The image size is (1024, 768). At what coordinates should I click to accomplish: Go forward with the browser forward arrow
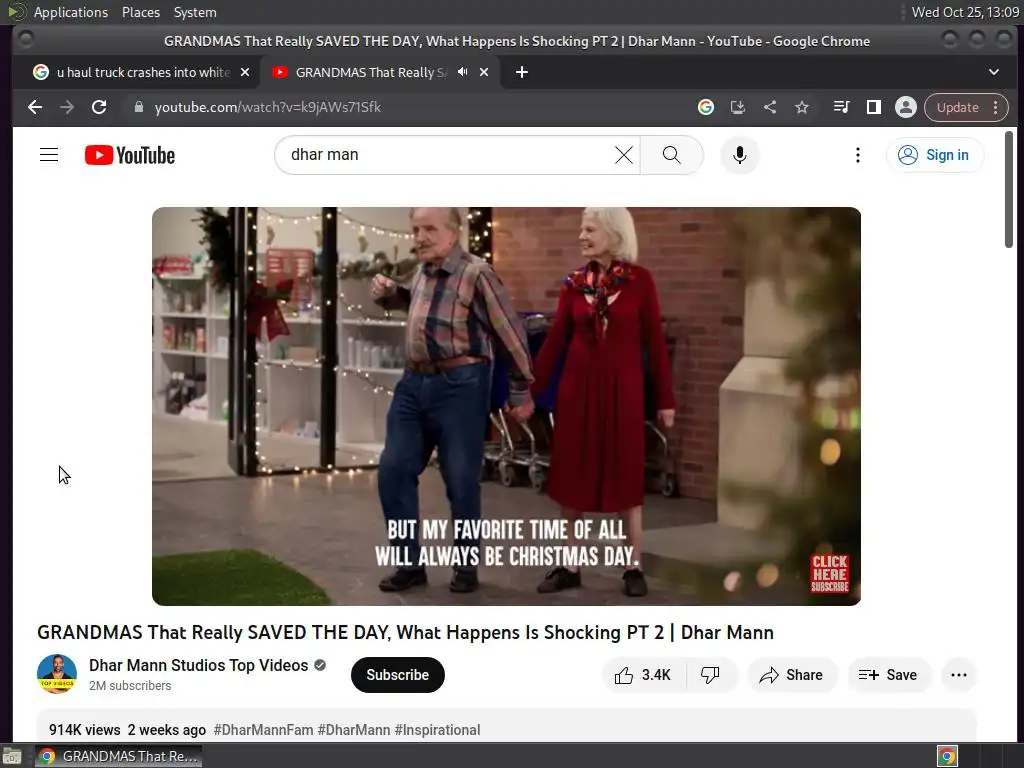coord(67,107)
